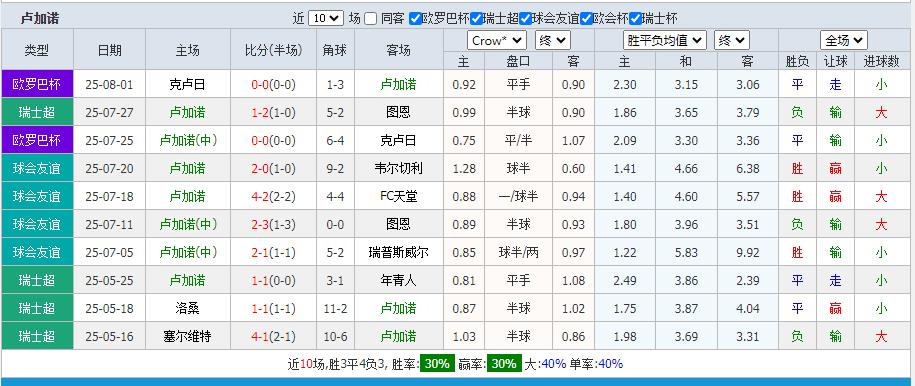Click result 负 in 塞尔维特 row

pyautogui.click(x=797, y=336)
